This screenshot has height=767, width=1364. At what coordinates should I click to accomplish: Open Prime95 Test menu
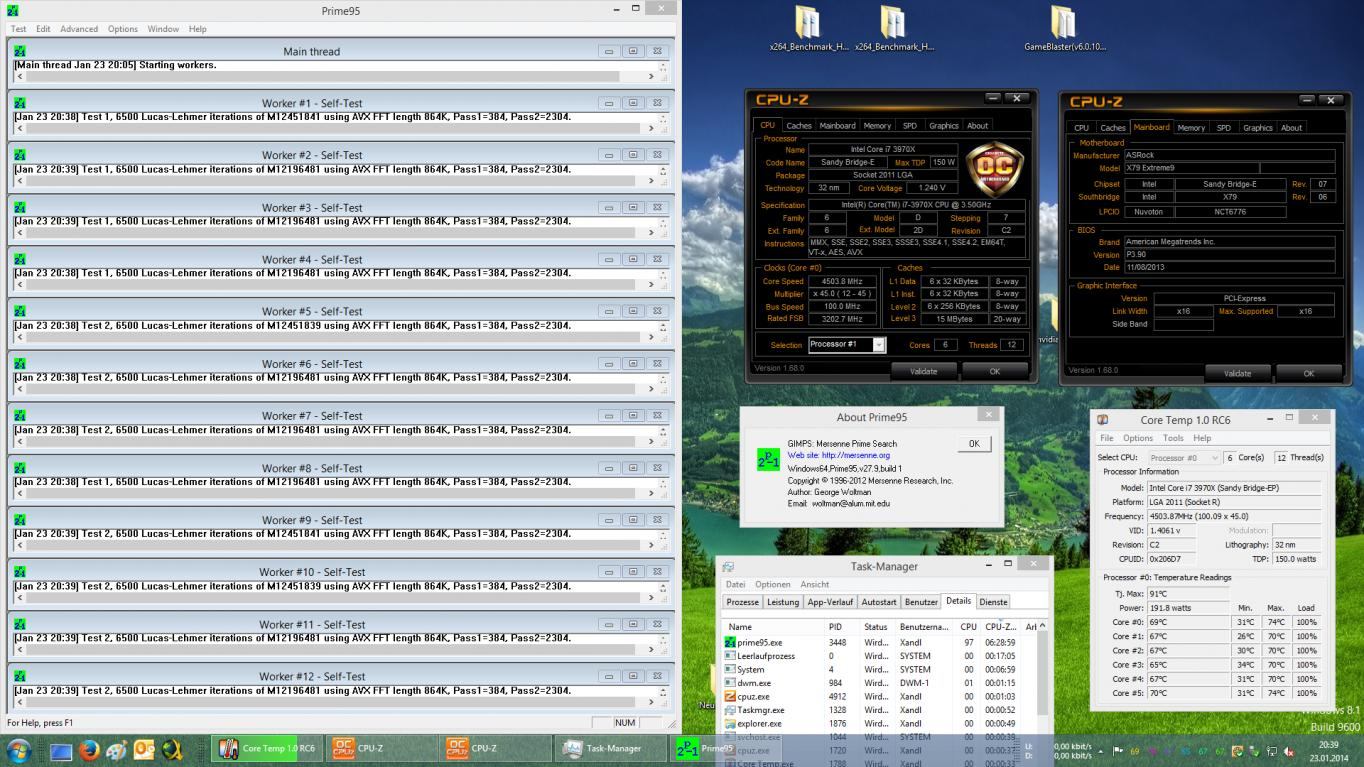19,29
